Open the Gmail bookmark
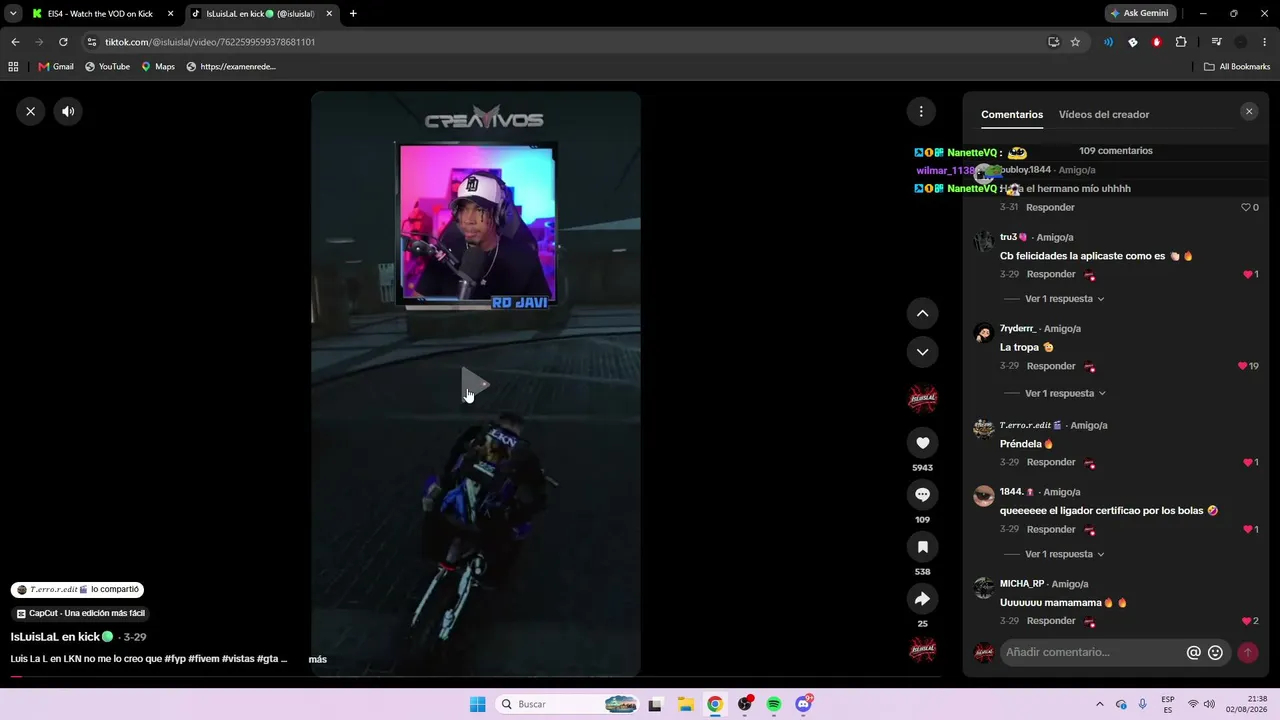1280x720 pixels. click(x=56, y=67)
